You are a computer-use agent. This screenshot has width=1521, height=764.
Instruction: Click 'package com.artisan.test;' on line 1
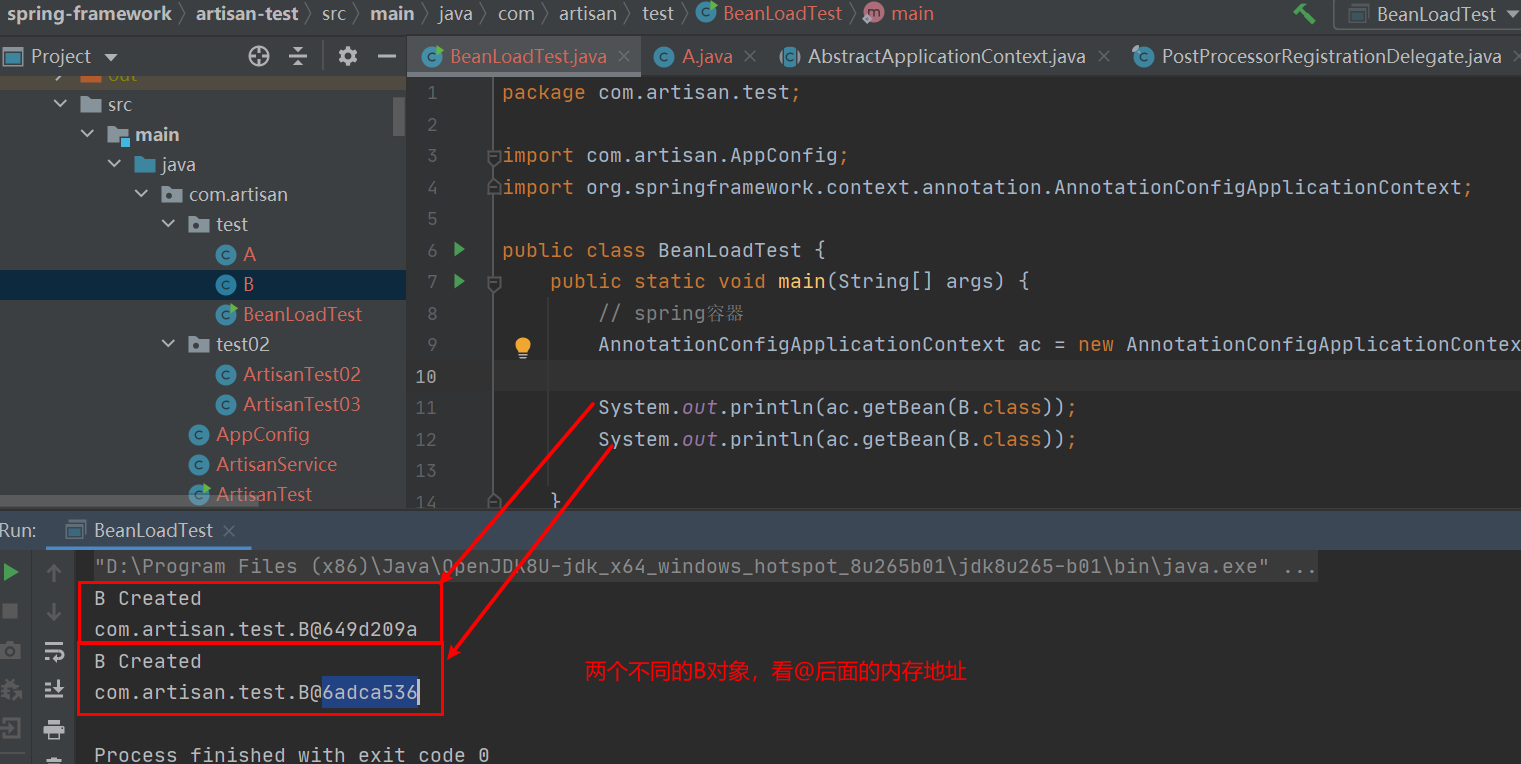point(651,92)
